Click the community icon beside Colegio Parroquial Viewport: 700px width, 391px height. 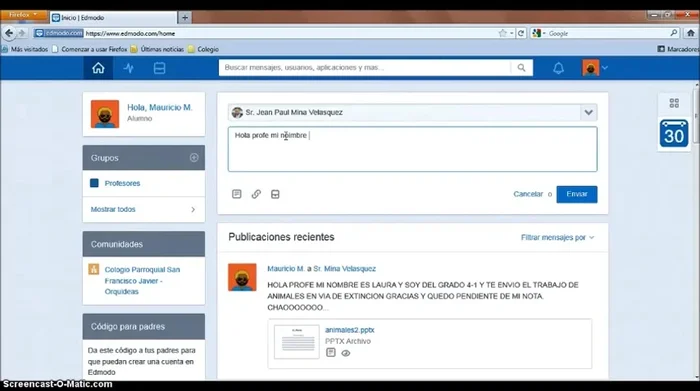pyautogui.click(x=93, y=269)
